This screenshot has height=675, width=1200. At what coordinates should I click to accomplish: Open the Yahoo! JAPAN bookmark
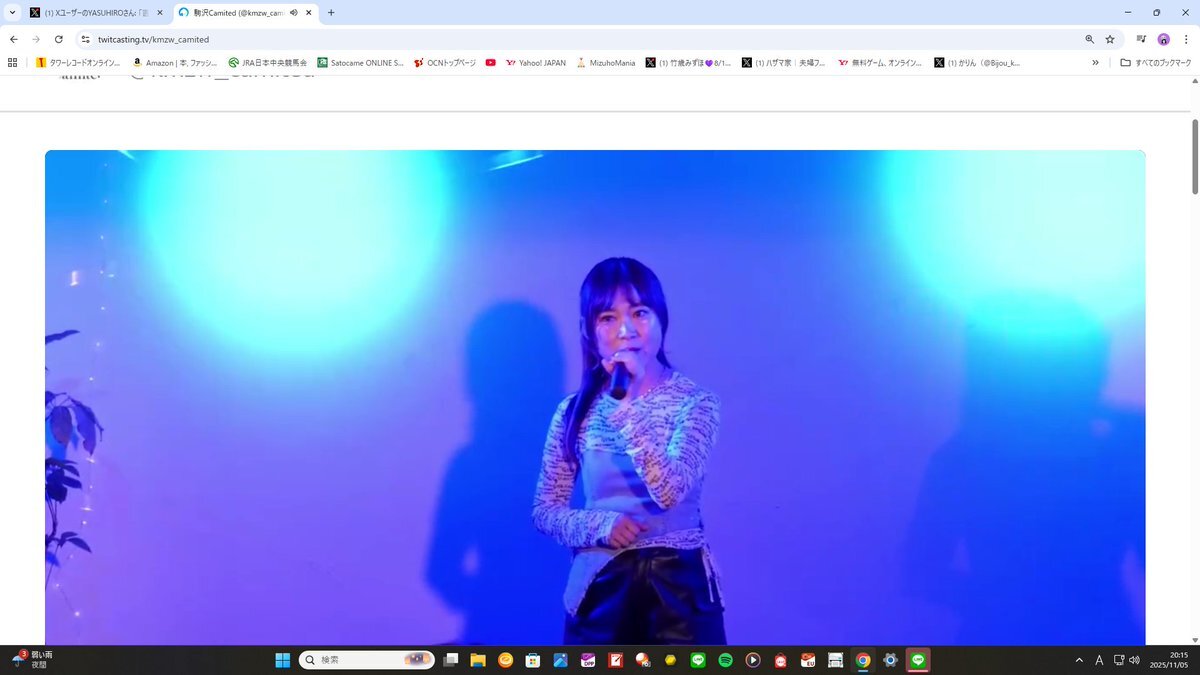click(536, 62)
